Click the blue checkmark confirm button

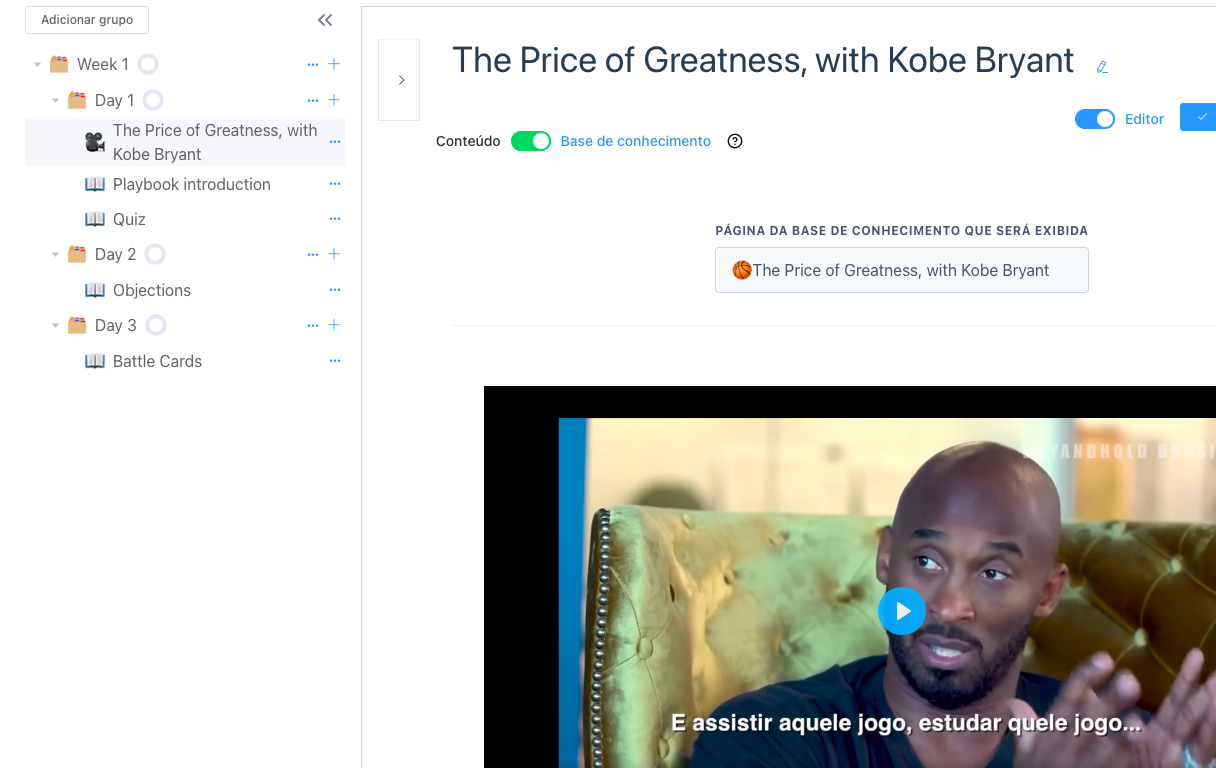pyautogui.click(x=1198, y=117)
